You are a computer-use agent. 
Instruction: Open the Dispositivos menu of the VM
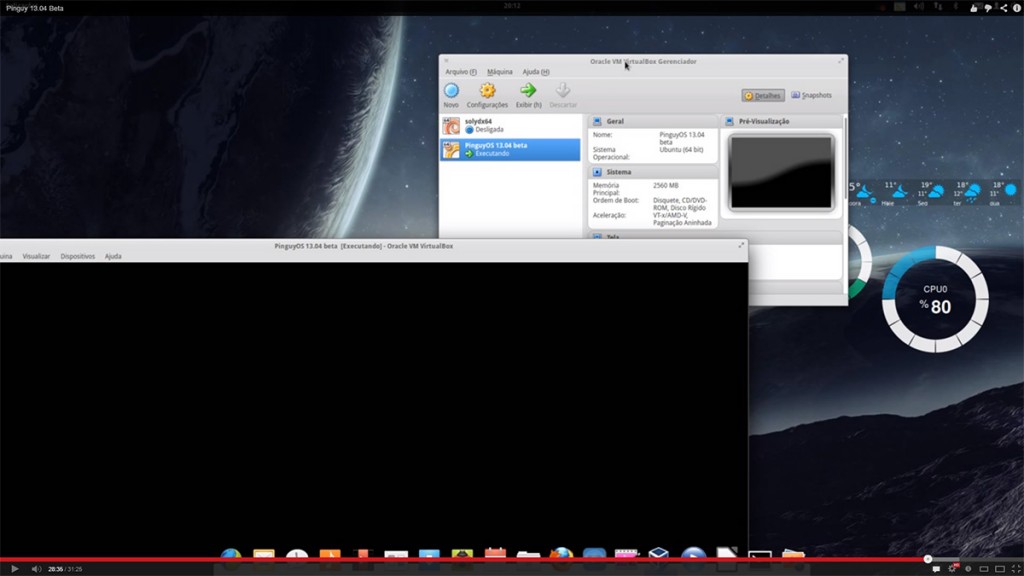77,256
